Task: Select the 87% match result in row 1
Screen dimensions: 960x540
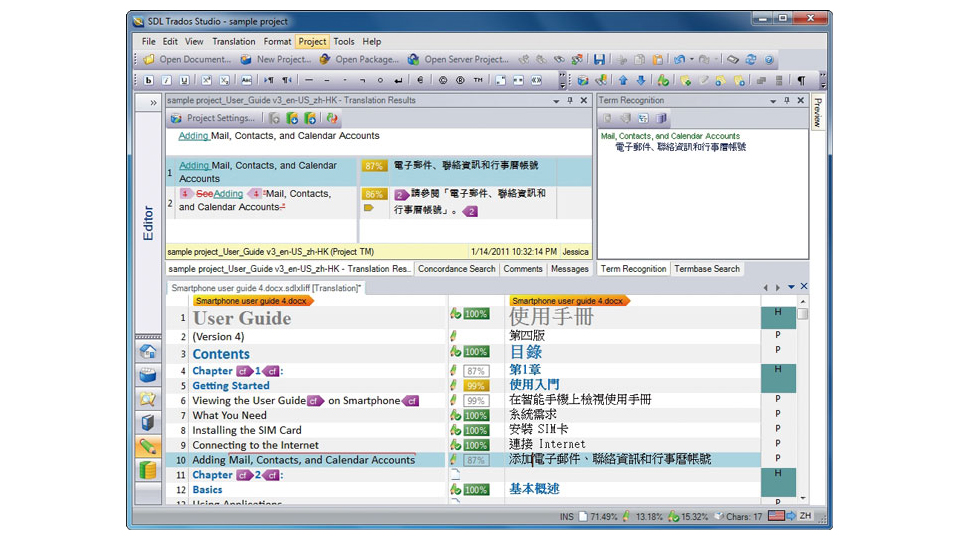Action: (374, 166)
